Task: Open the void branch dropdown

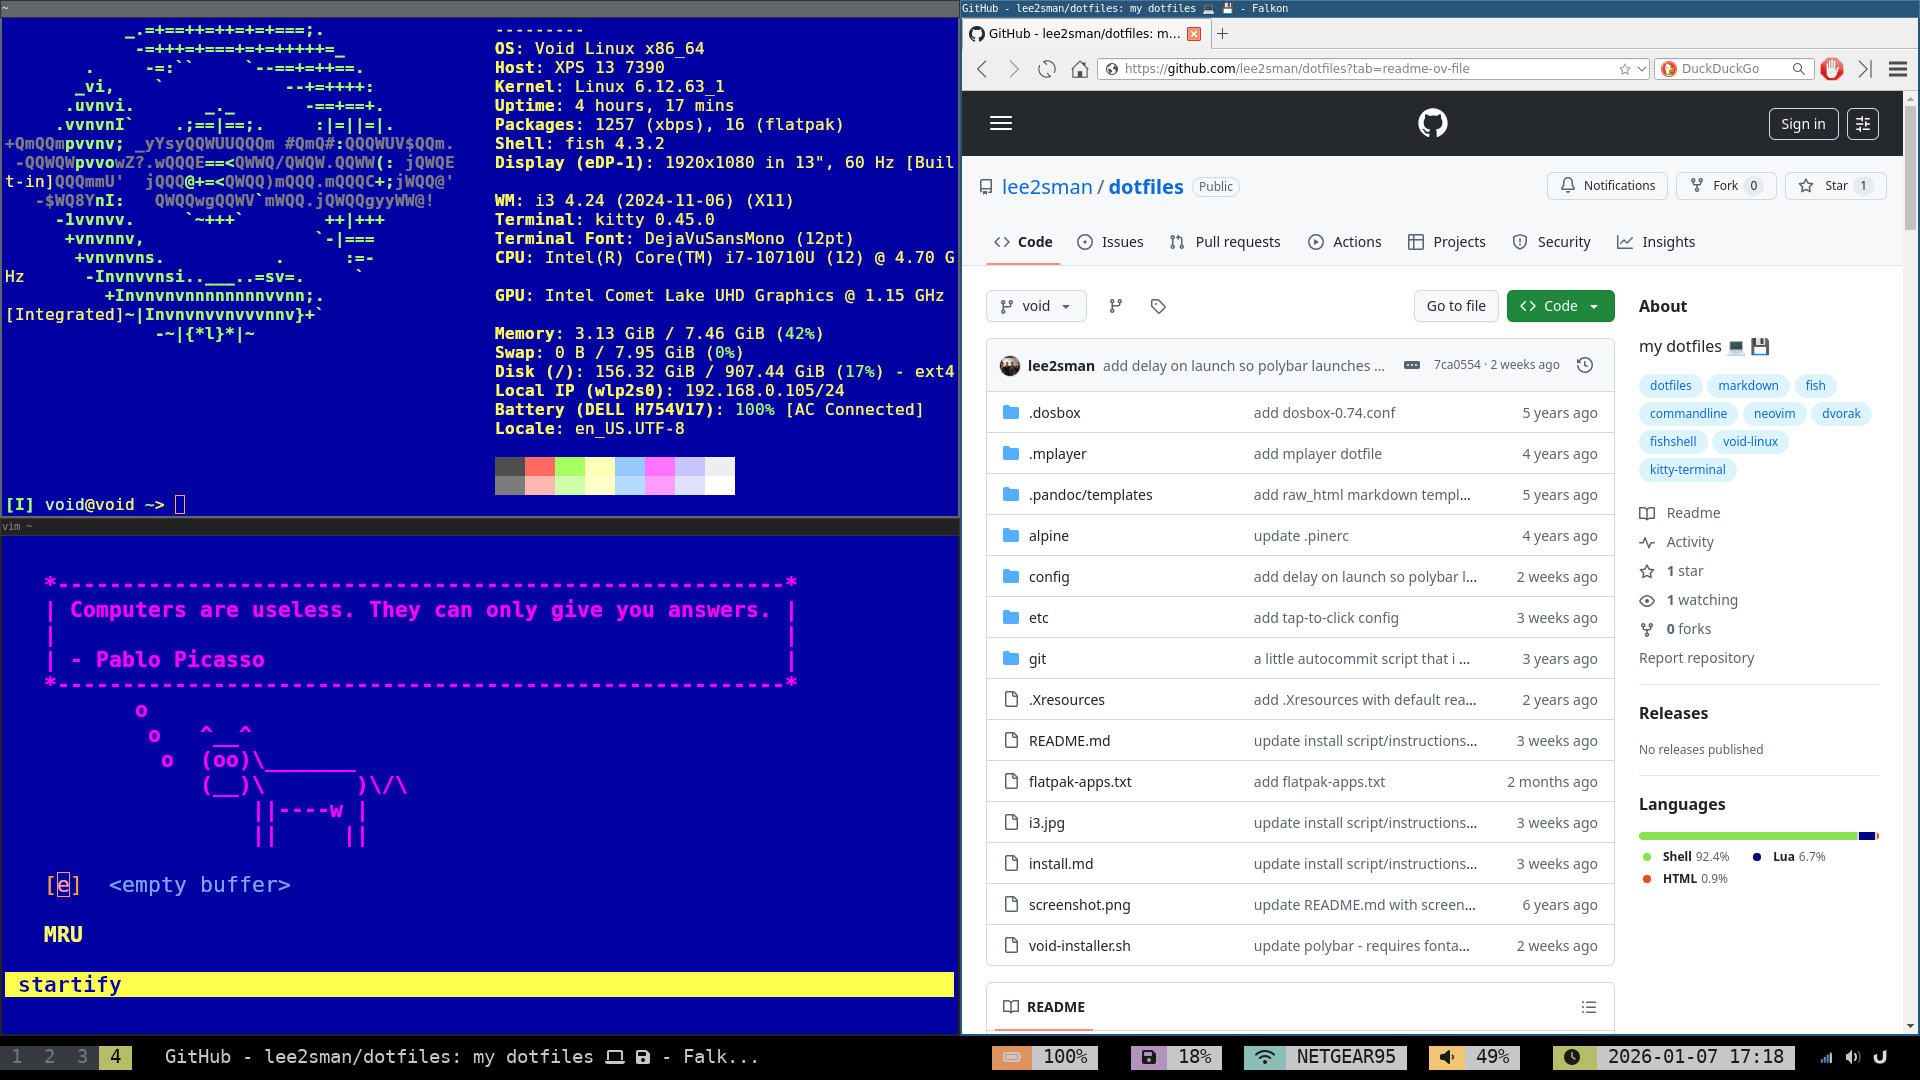Action: point(1036,306)
